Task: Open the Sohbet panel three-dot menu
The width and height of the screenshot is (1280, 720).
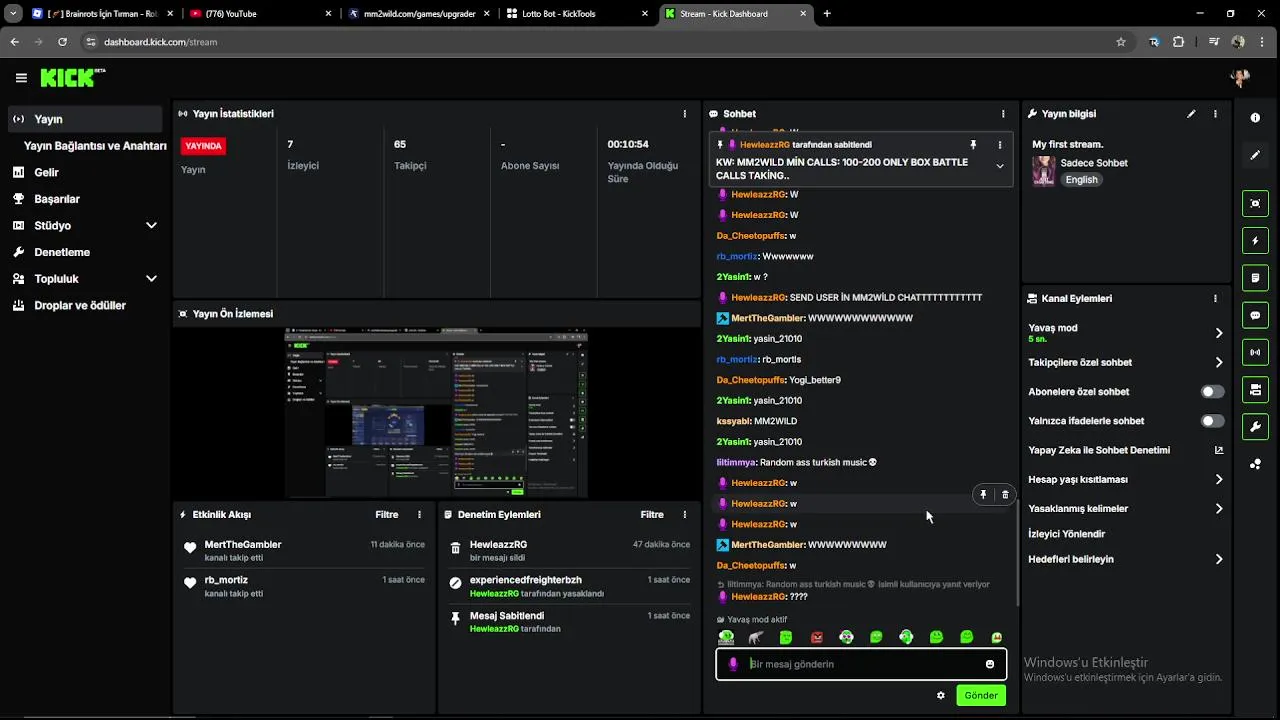Action: tap(1003, 114)
